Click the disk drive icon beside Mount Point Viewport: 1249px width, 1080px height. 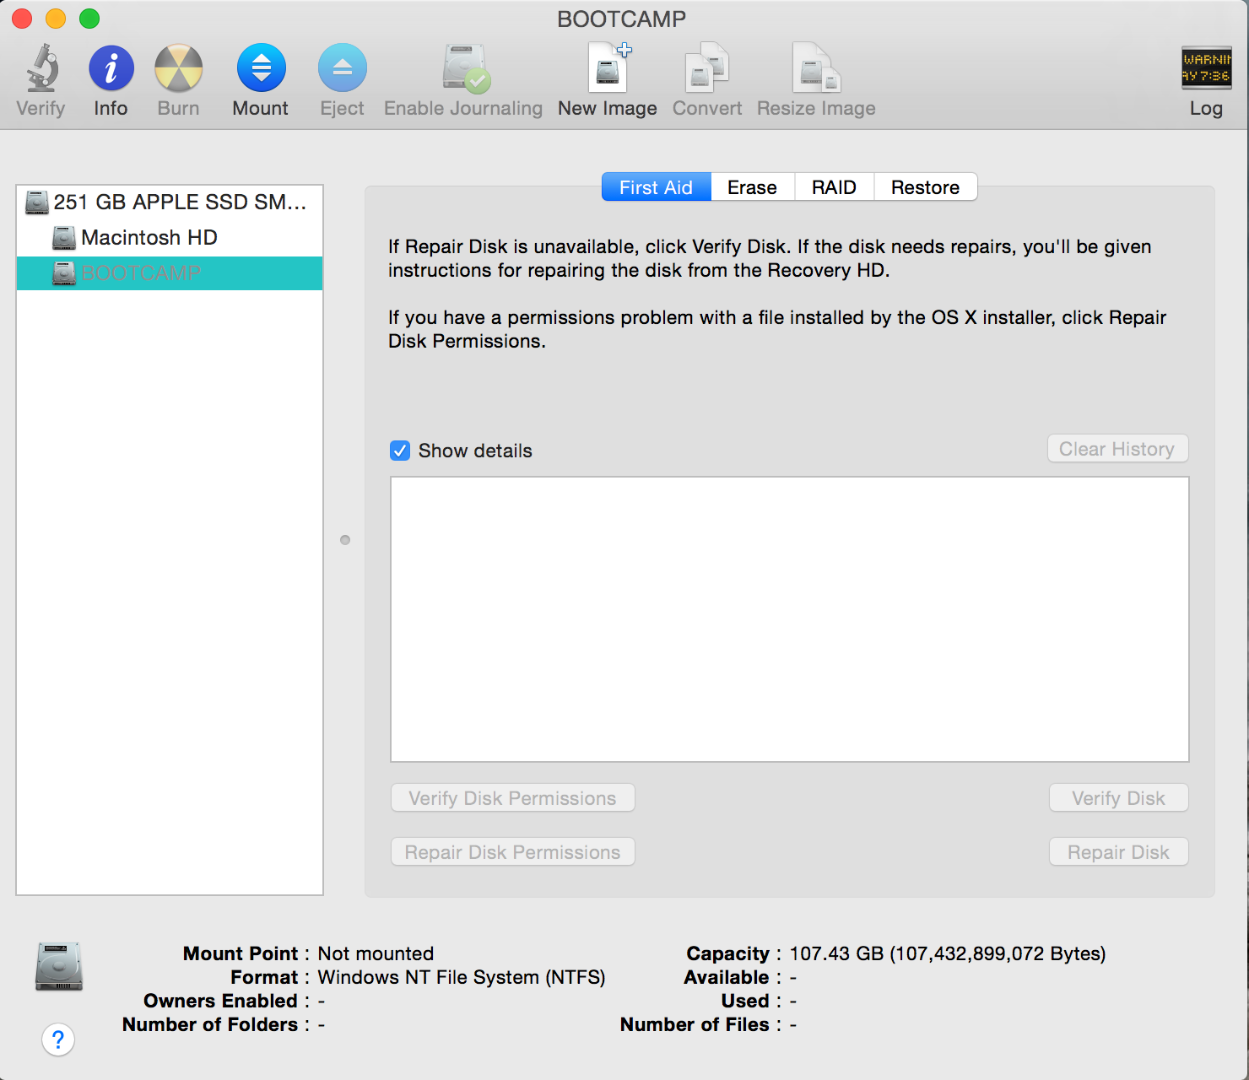coord(59,966)
